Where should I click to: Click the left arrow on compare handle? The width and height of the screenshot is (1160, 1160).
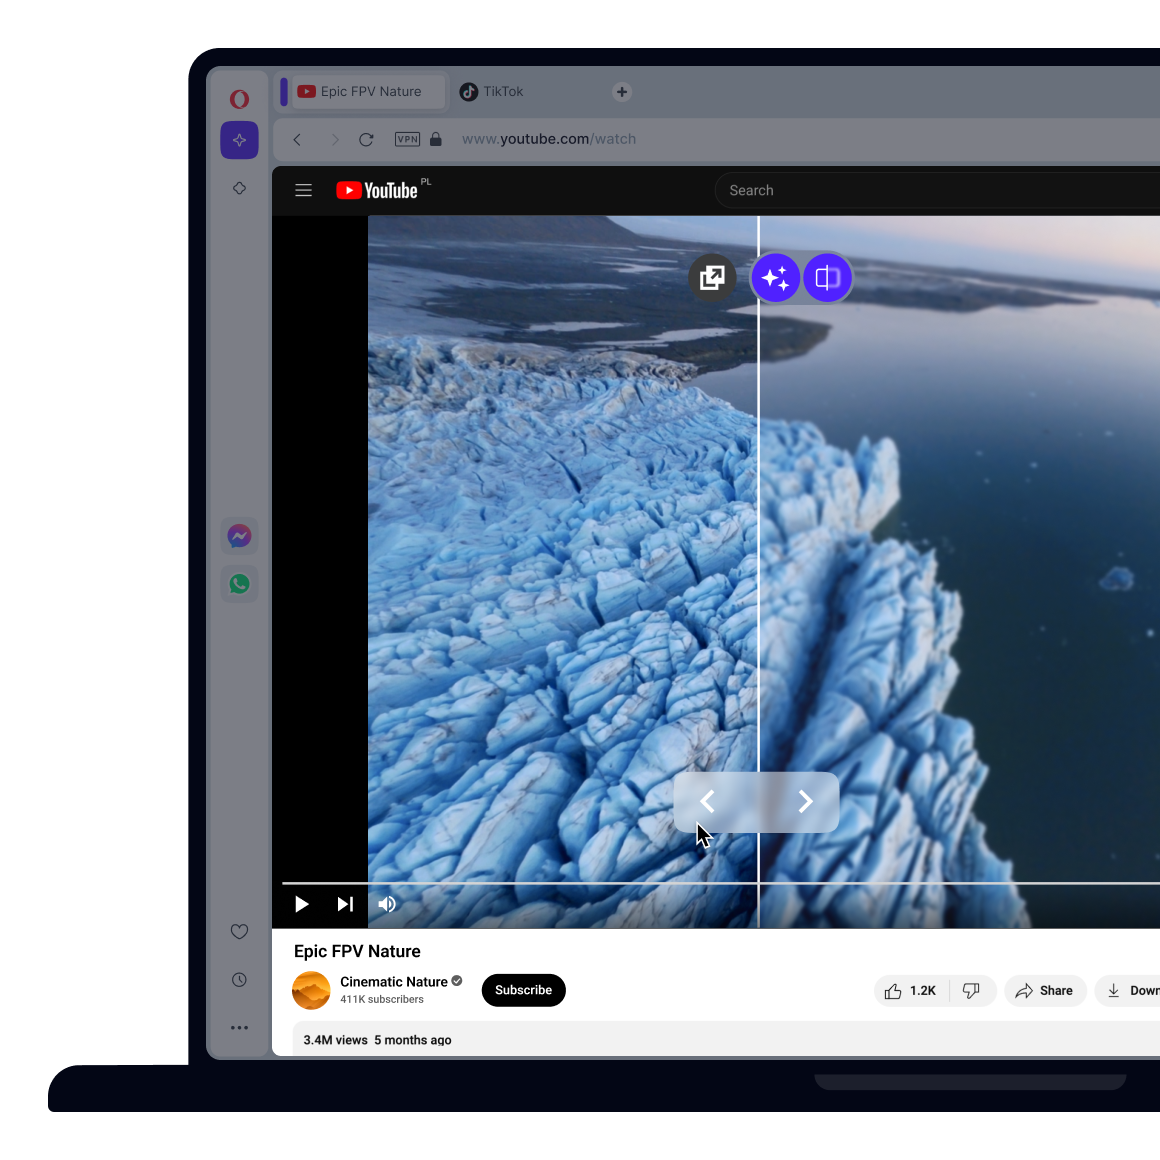(x=707, y=801)
